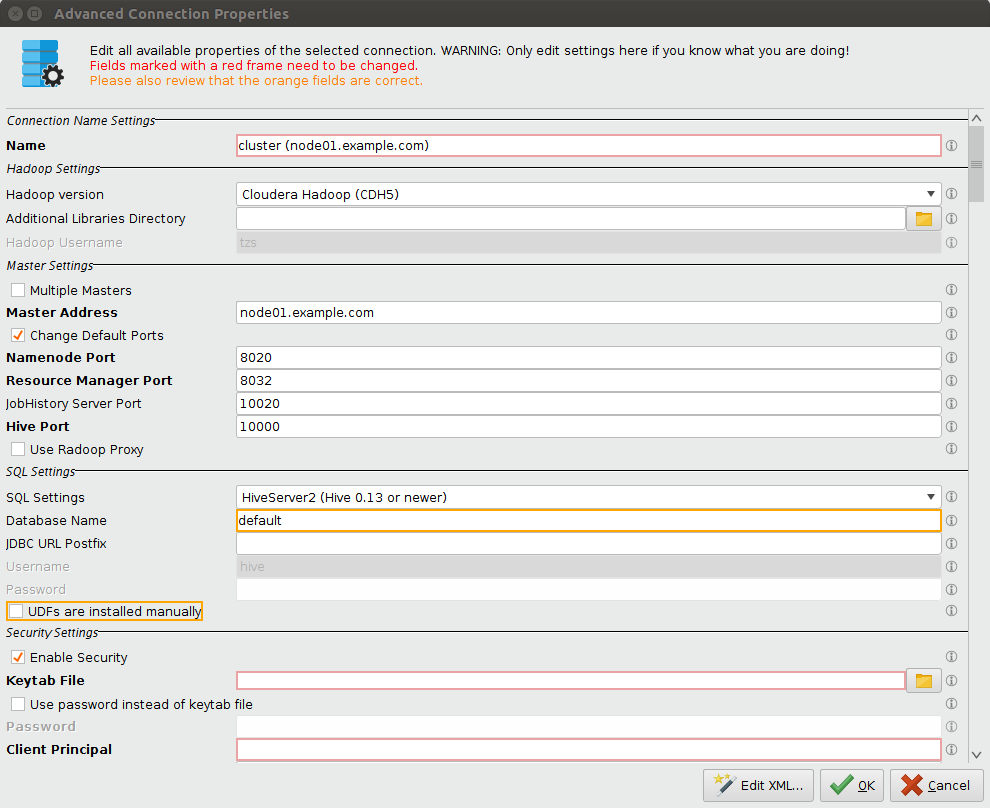
Task: Click info icon for Namenode Port
Action: coord(951,358)
